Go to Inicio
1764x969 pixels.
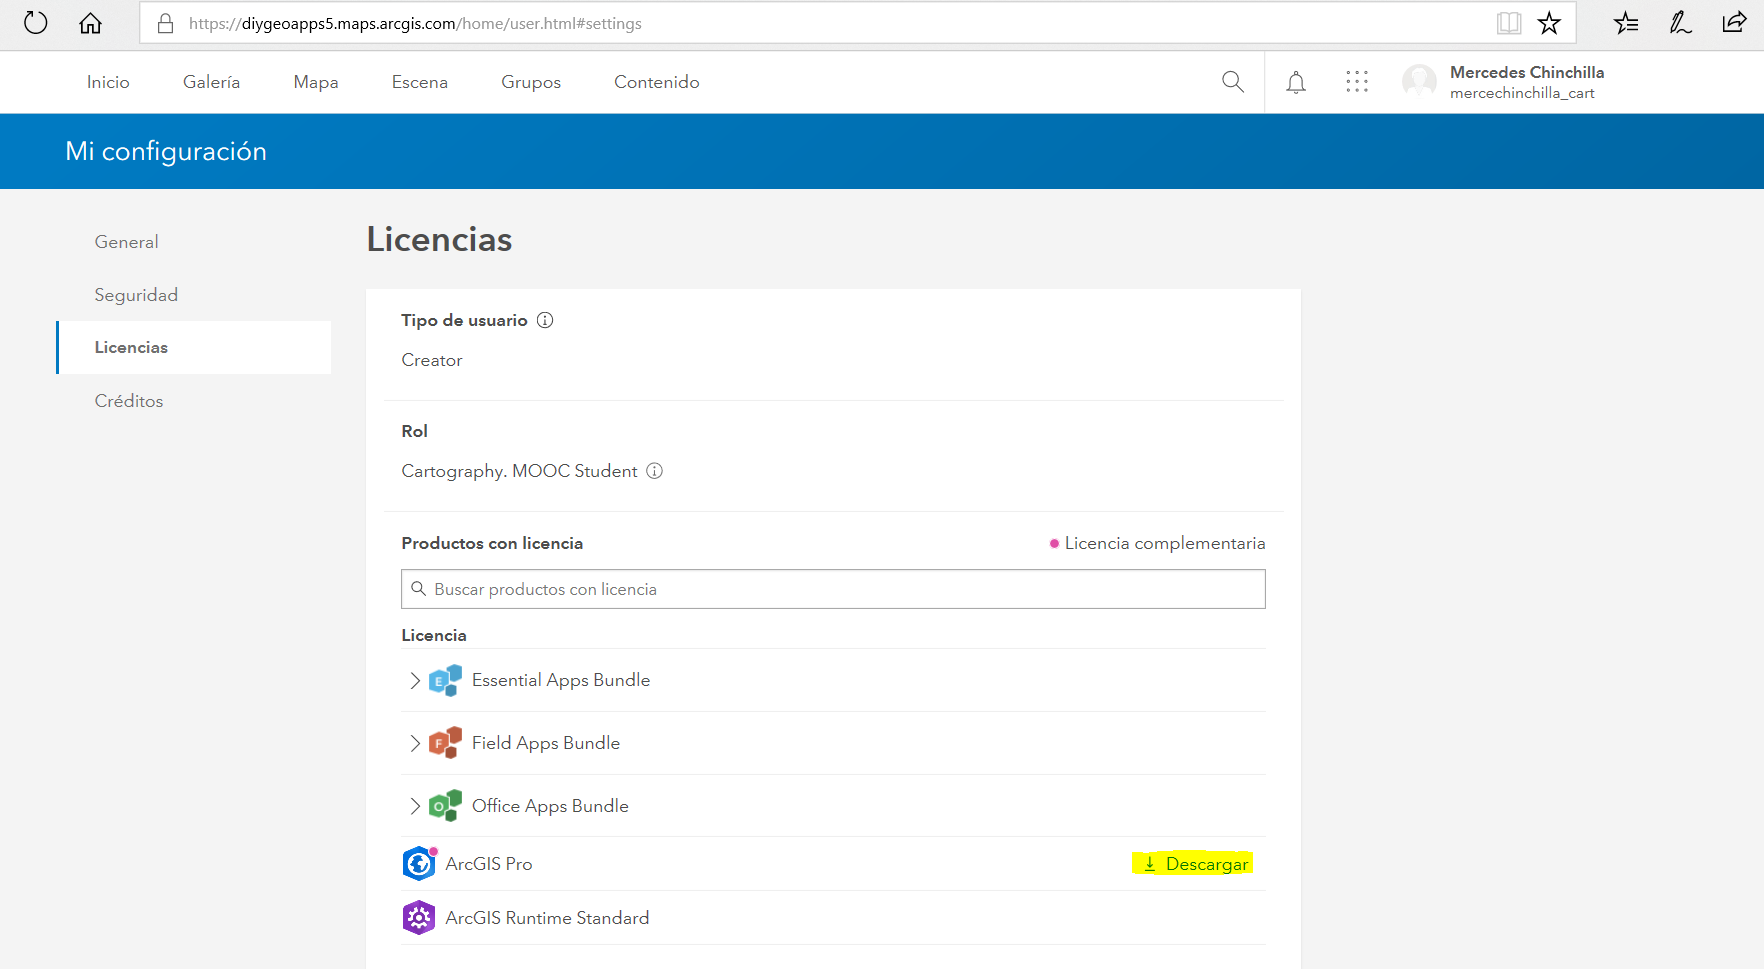click(x=108, y=82)
